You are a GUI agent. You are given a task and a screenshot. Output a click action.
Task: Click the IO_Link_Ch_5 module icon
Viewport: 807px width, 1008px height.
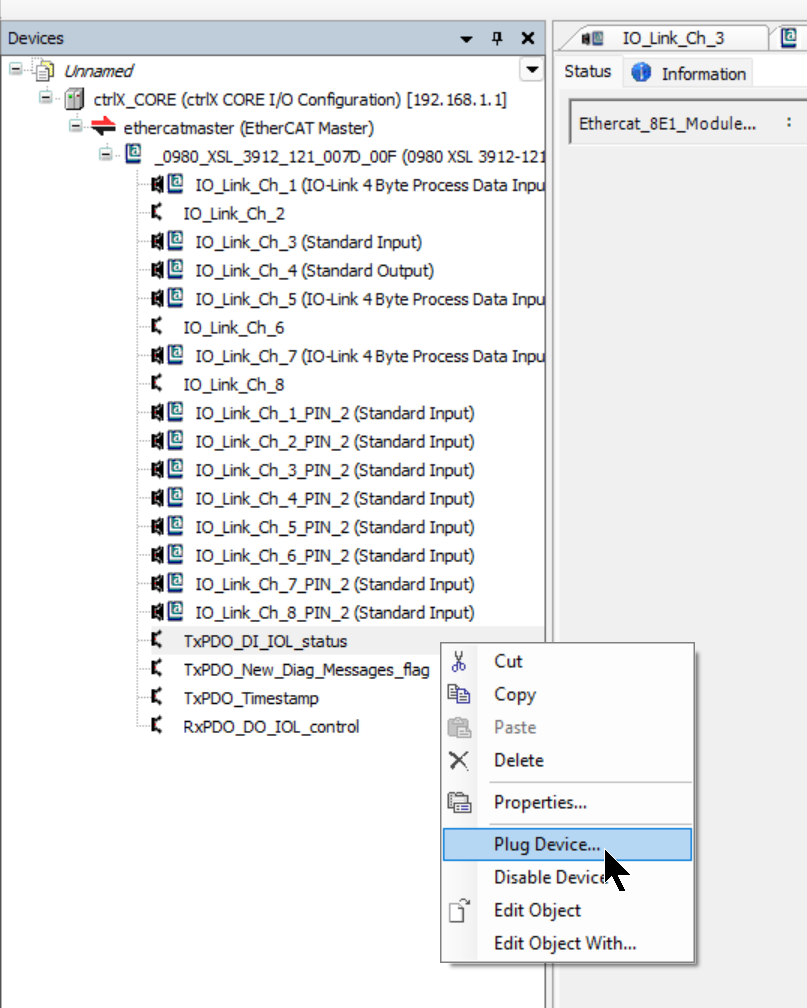coord(167,298)
